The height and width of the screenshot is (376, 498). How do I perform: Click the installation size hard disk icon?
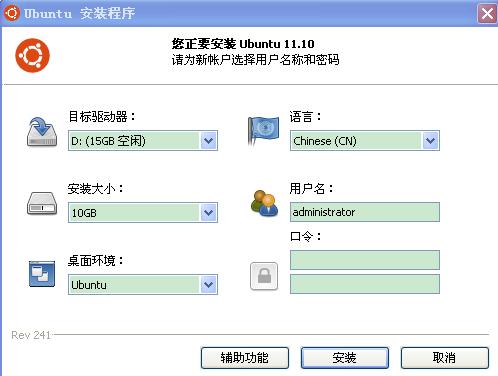pyautogui.click(x=42, y=203)
